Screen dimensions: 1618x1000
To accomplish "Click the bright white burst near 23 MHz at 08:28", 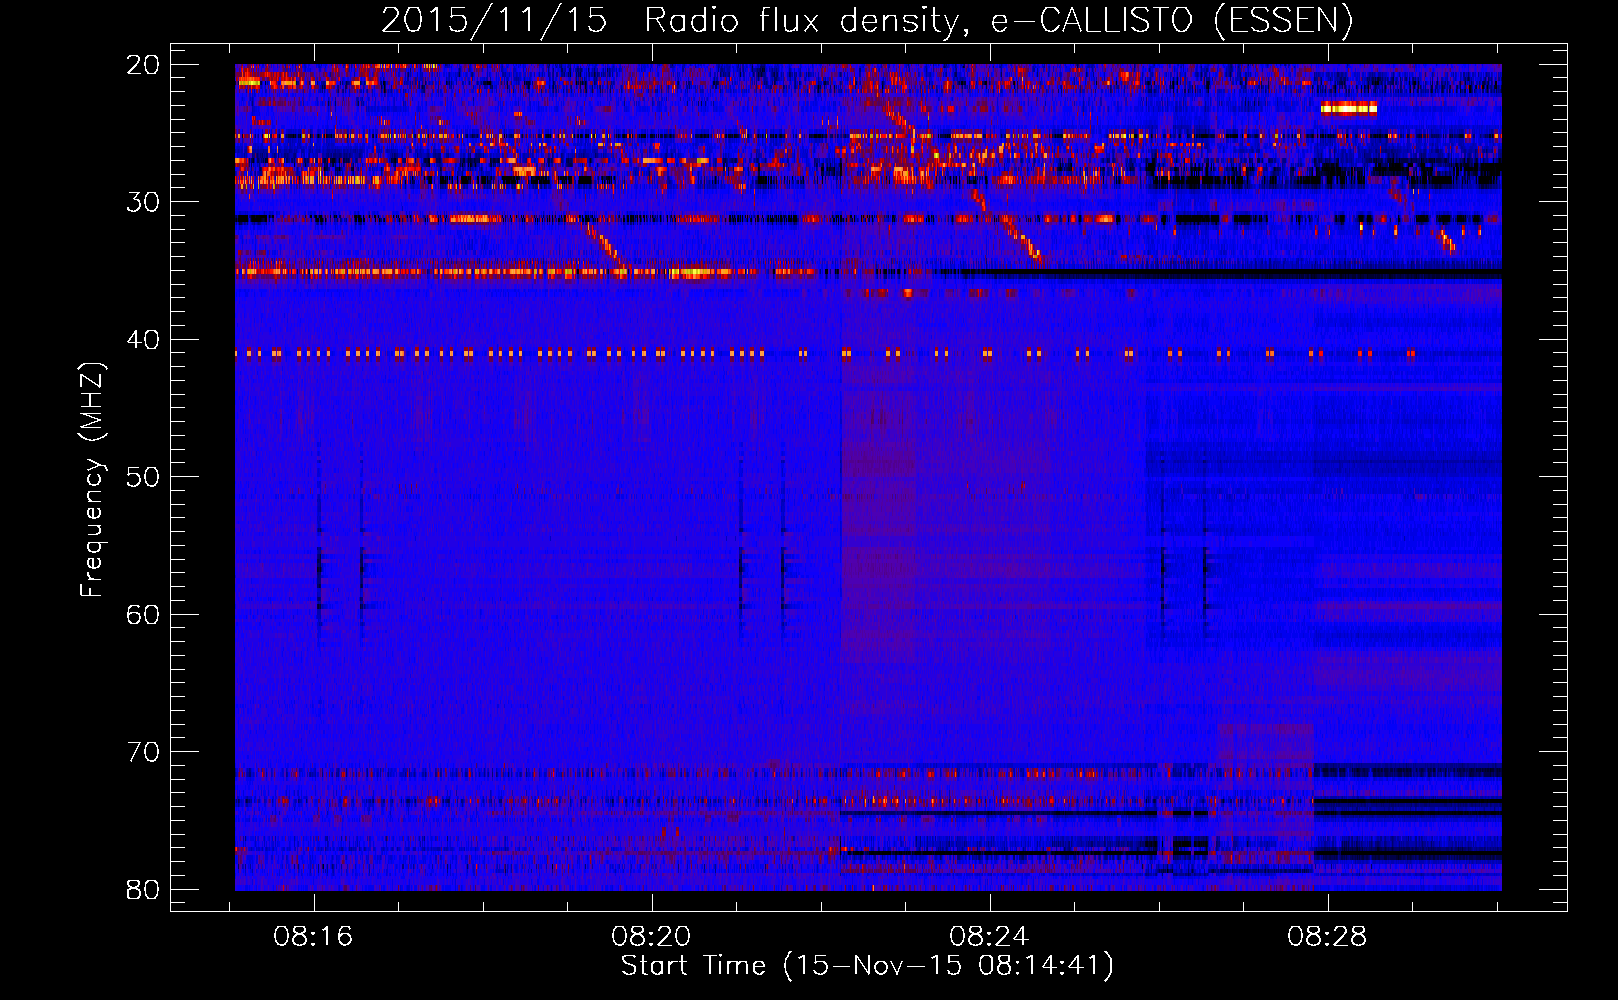I will (1349, 108).
